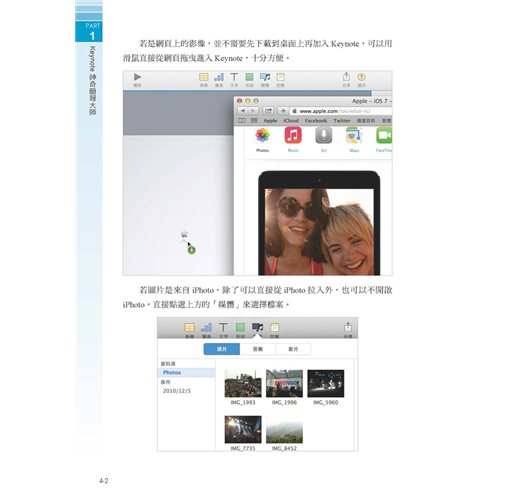Go back with Safari's back arrow
This screenshot has height=500, width=520.
click(x=243, y=111)
